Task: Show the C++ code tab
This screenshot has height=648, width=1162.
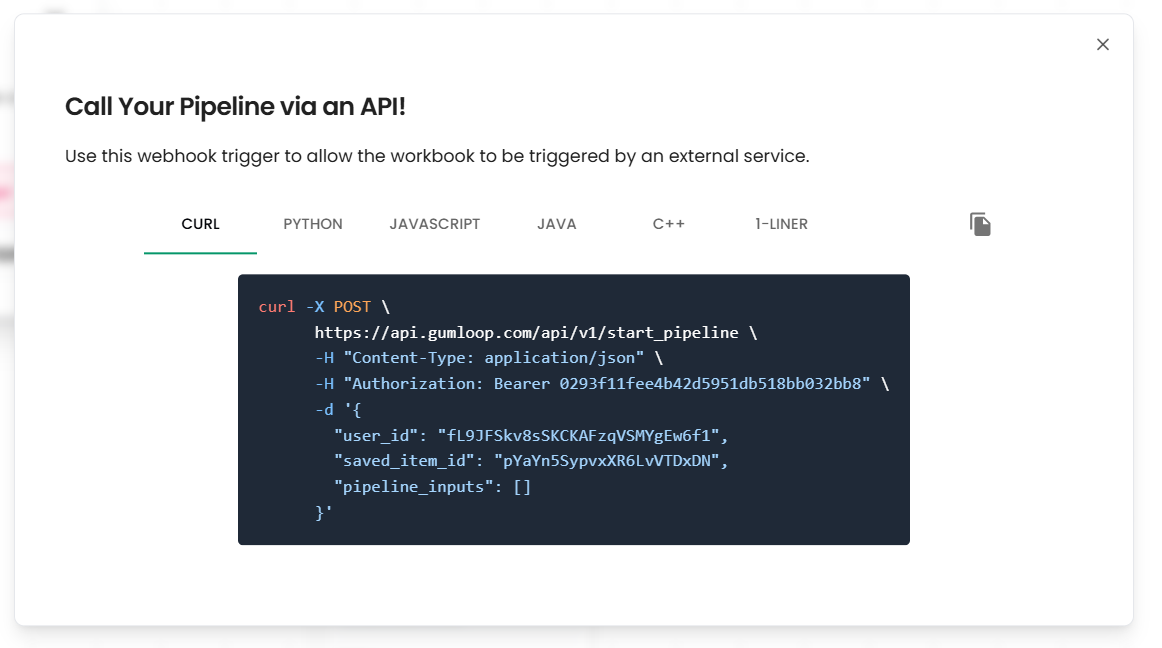Action: 668,224
